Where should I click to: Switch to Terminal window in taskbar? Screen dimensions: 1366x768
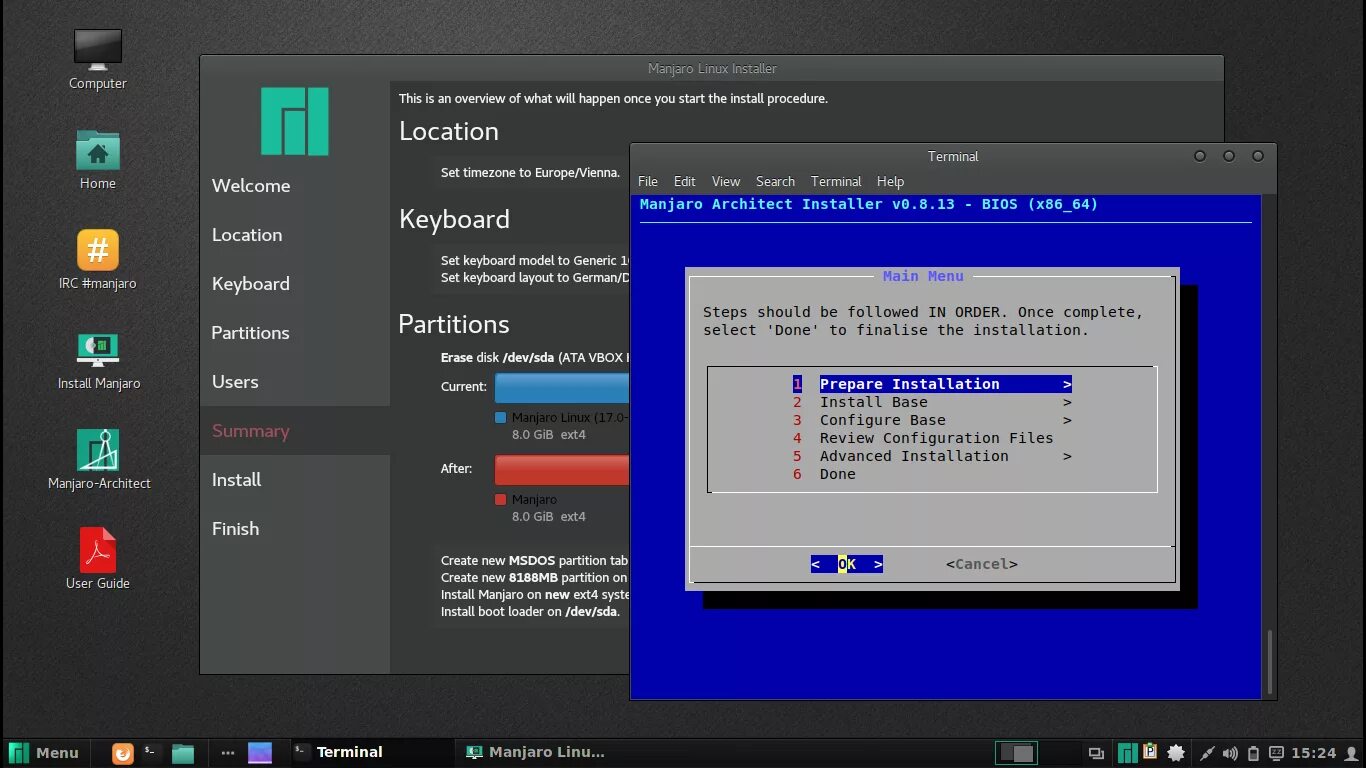[370, 753]
